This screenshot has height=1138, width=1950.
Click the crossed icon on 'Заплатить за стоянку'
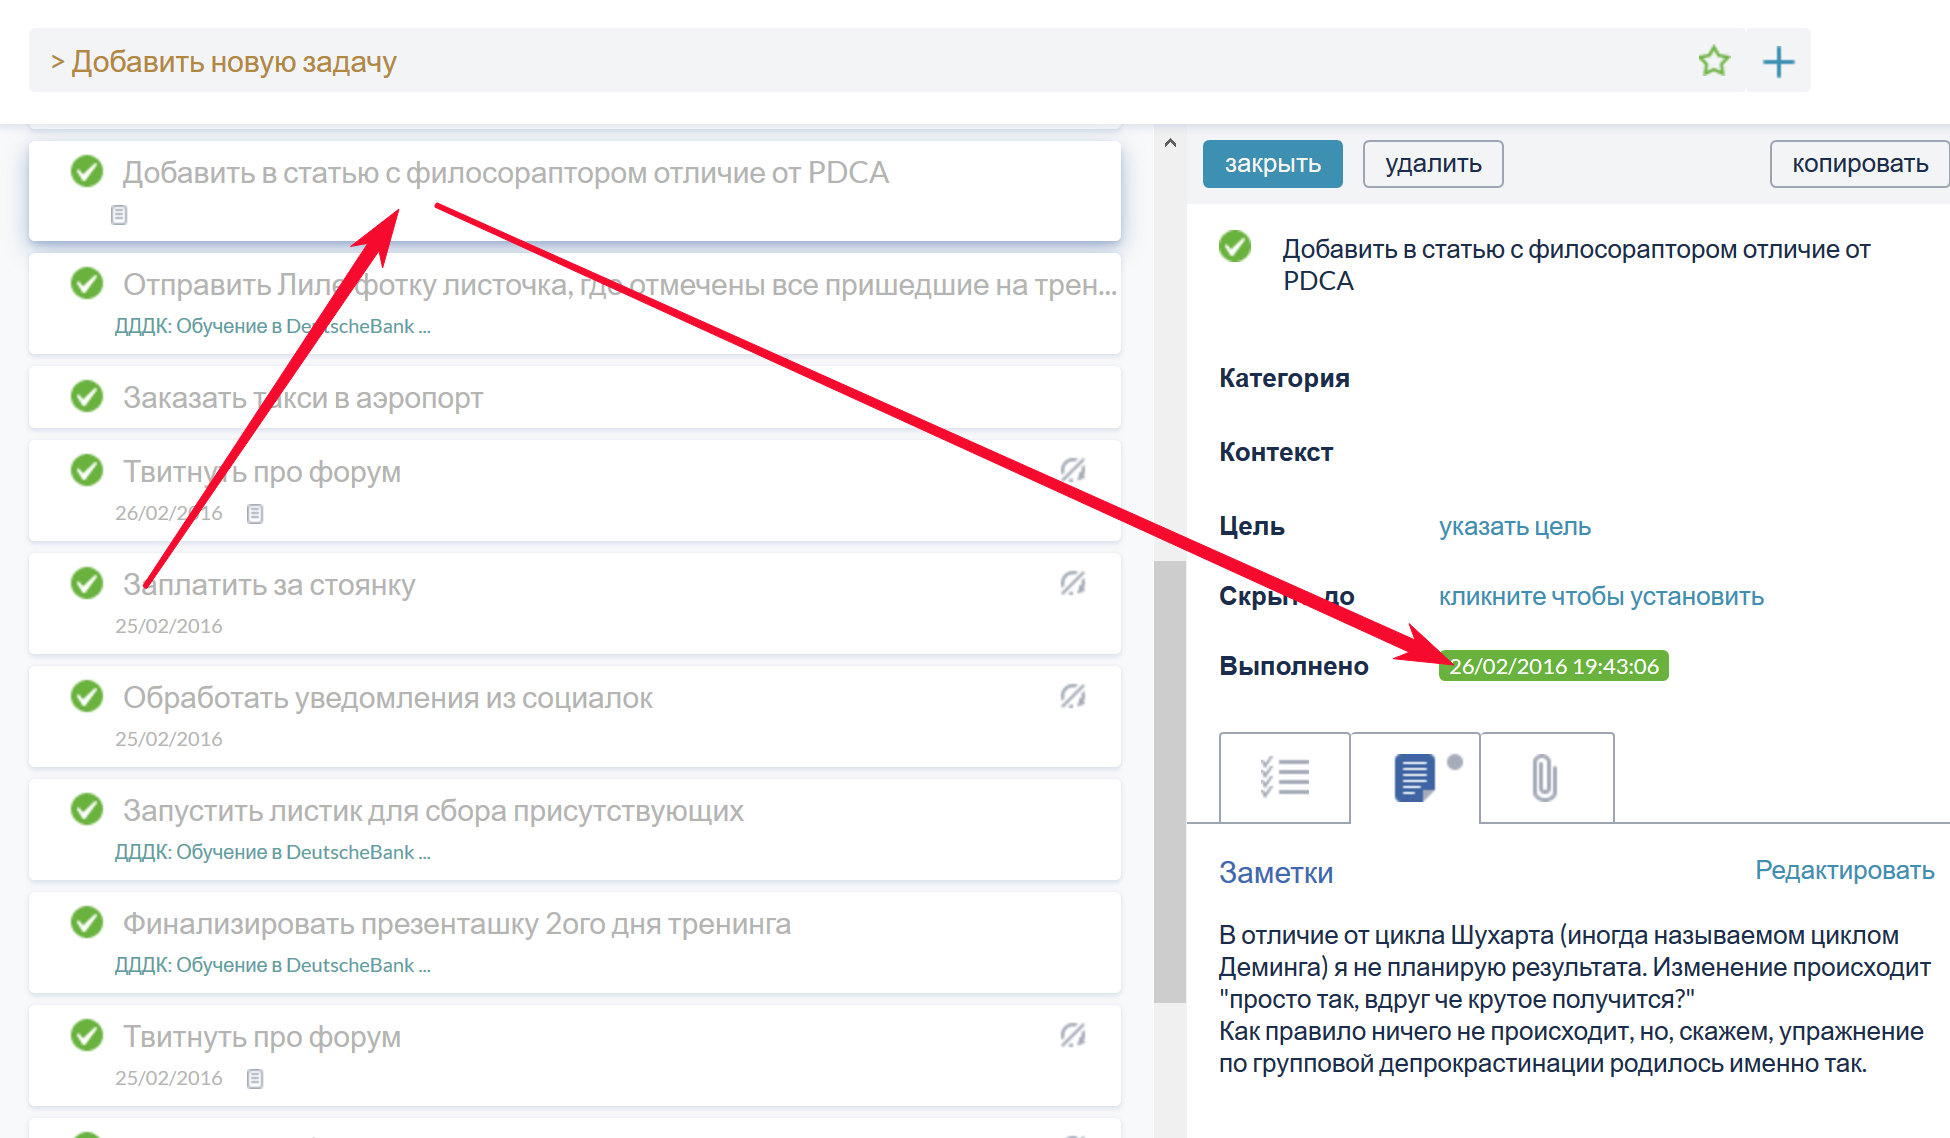1073,583
